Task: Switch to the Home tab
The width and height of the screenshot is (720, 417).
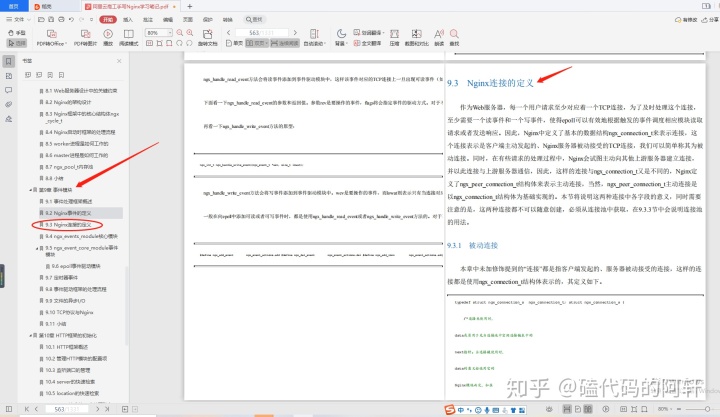Action: [14, 6]
